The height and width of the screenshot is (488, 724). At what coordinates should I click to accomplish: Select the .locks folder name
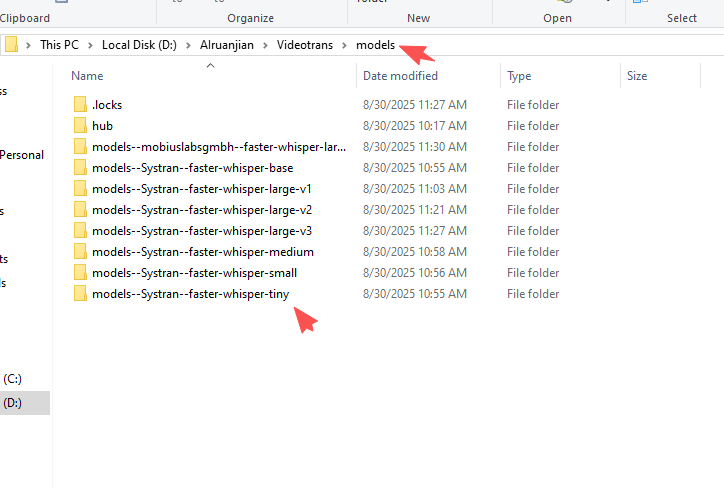tap(107, 105)
